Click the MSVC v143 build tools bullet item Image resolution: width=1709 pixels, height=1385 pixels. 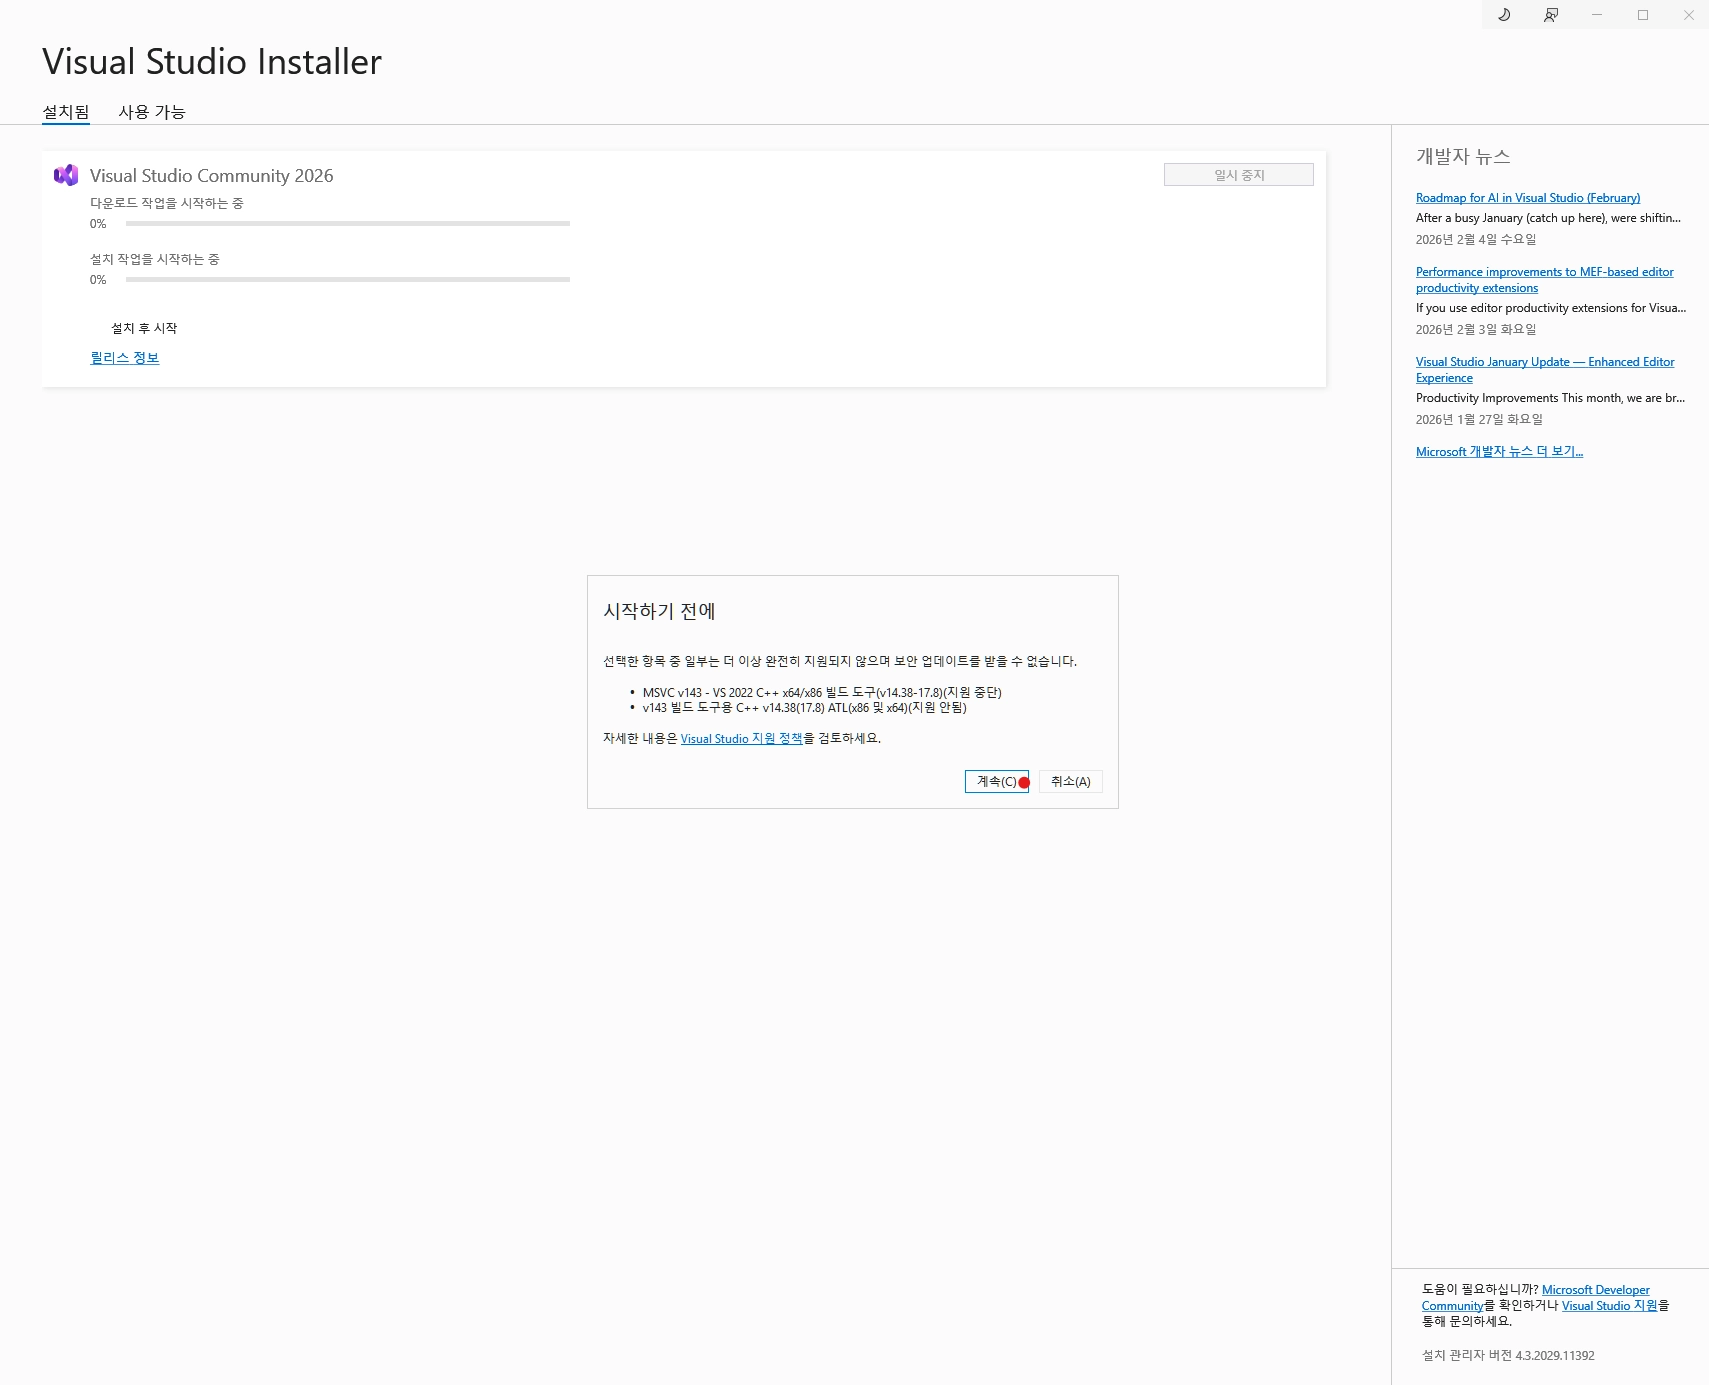(x=822, y=692)
